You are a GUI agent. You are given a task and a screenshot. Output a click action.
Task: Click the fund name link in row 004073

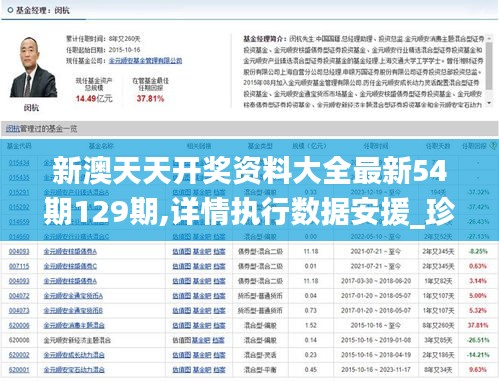pyautogui.click(x=73, y=311)
